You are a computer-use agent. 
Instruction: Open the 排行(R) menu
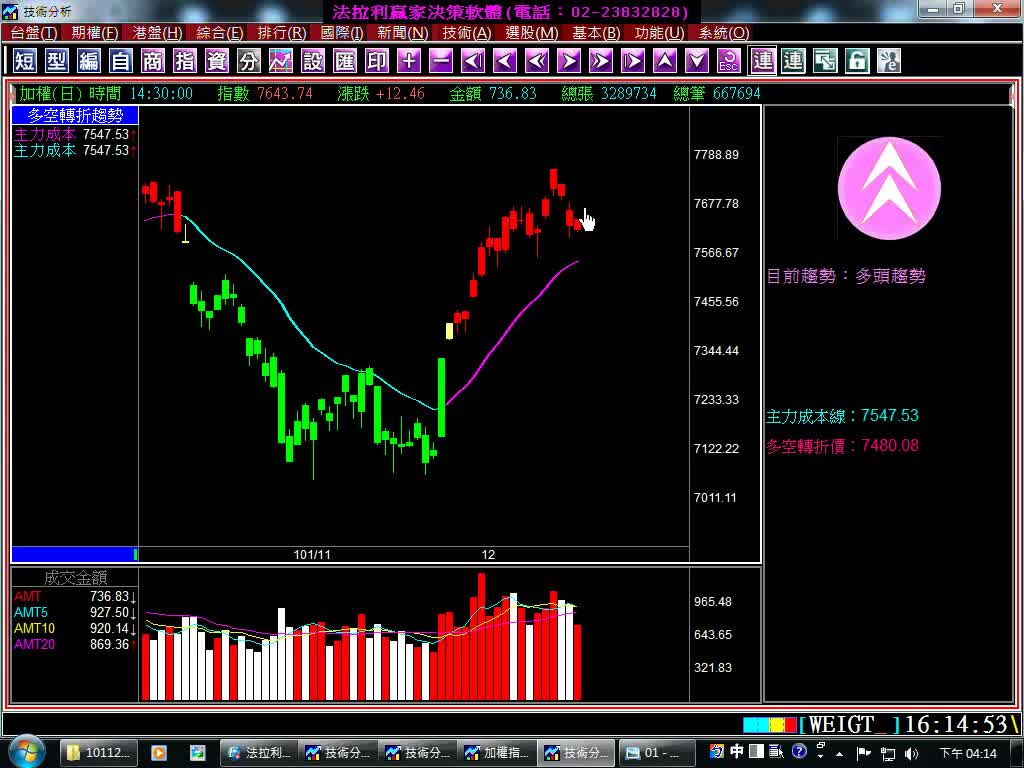282,33
